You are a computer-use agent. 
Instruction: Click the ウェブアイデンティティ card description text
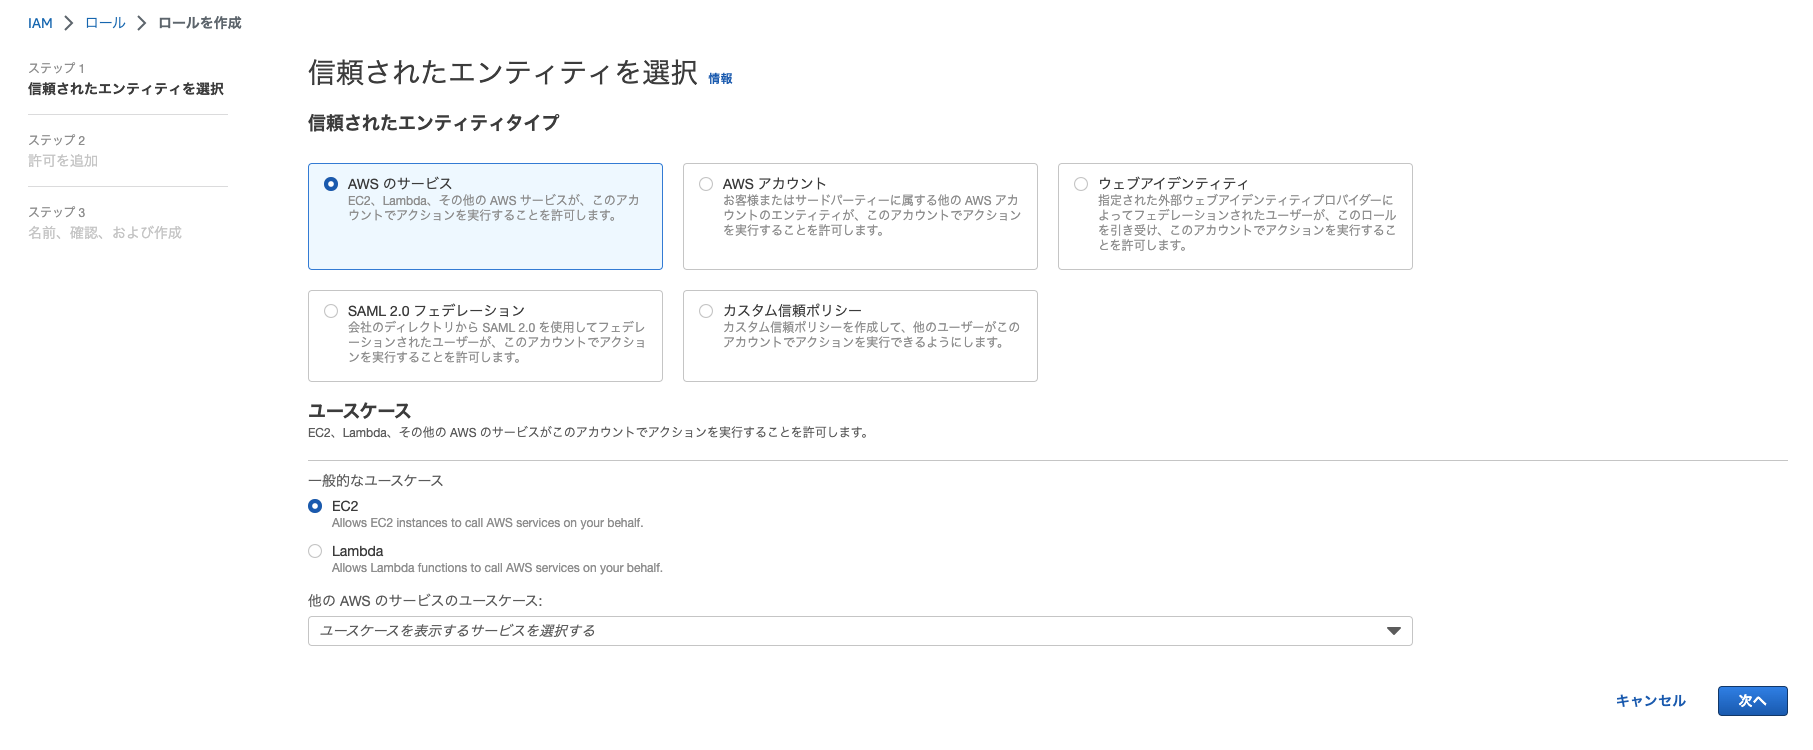pos(1247,222)
